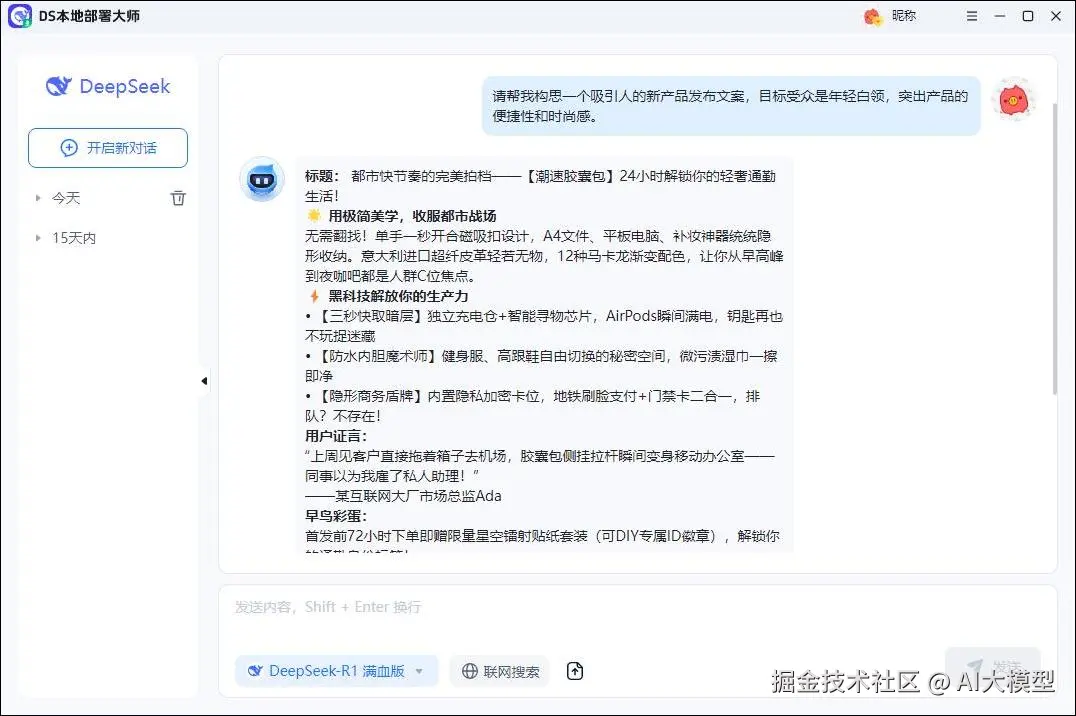Screen dimensions: 1076x716
Task: Click the file upload icon near input bar
Action: click(575, 671)
